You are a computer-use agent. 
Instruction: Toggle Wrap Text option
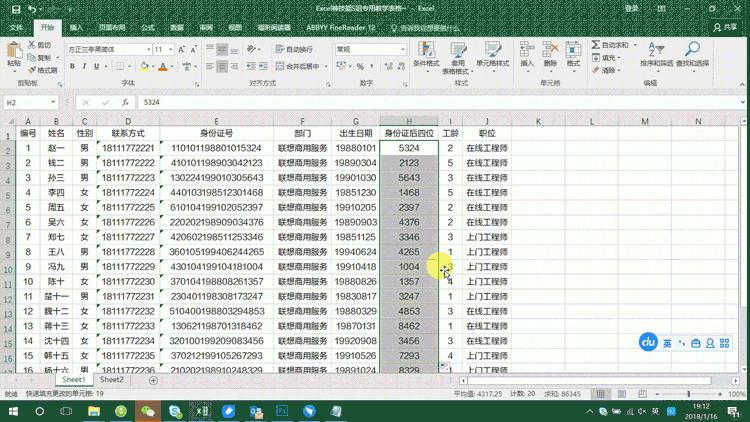tap(294, 49)
